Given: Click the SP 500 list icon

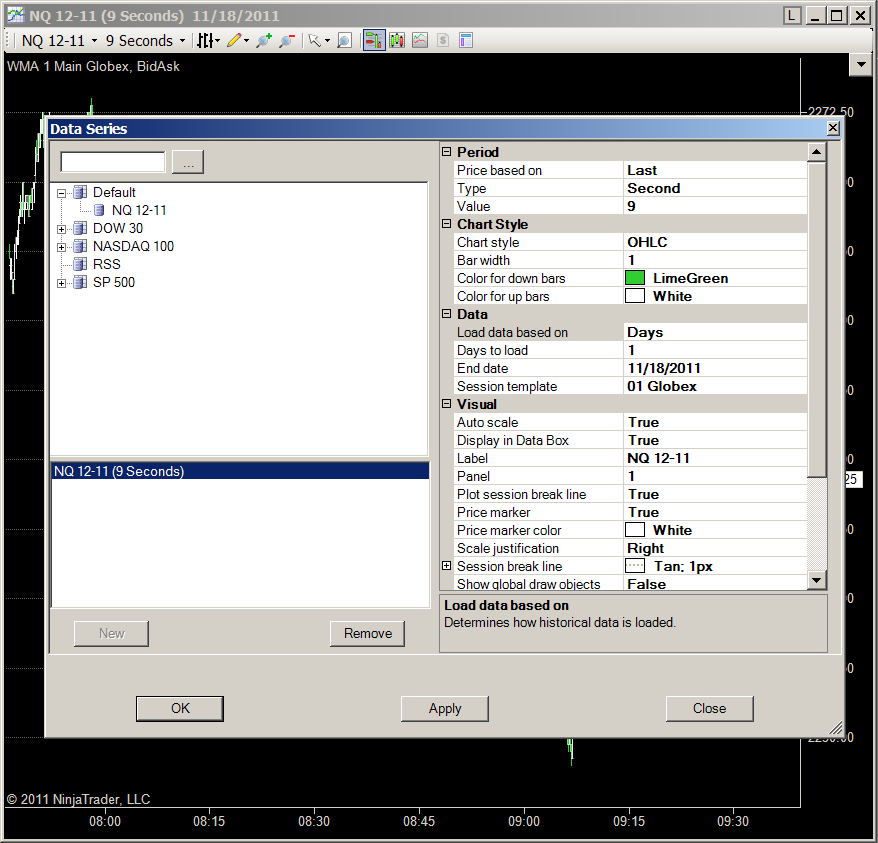Looking at the screenshot, I should (x=80, y=282).
